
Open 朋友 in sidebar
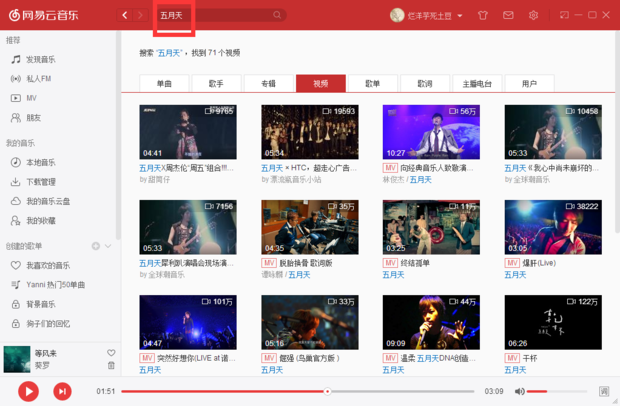tap(26, 117)
